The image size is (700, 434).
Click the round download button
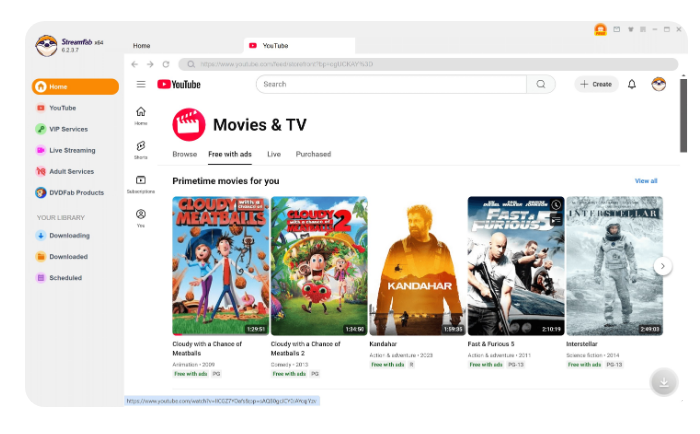664,382
